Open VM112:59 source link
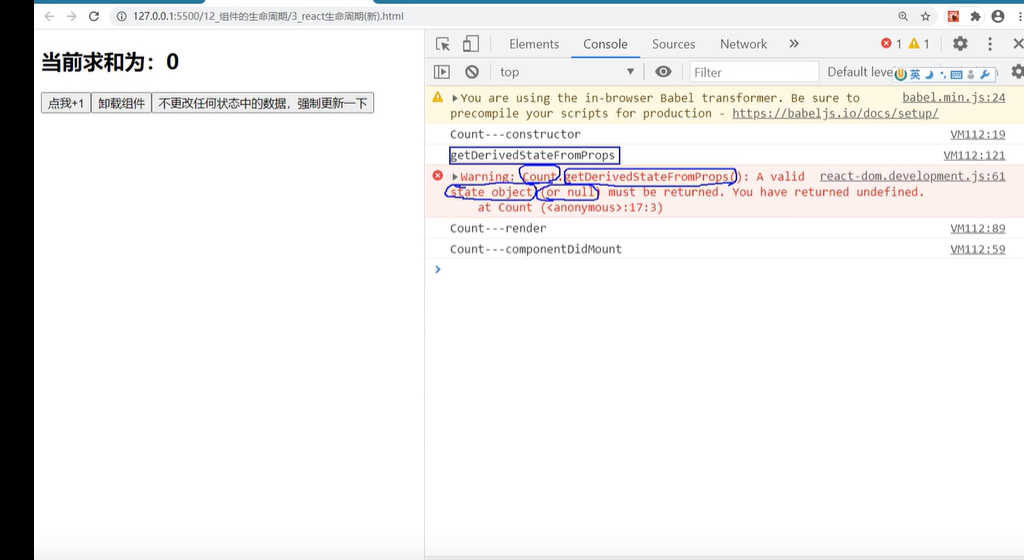The height and width of the screenshot is (560, 1024). pos(978,249)
